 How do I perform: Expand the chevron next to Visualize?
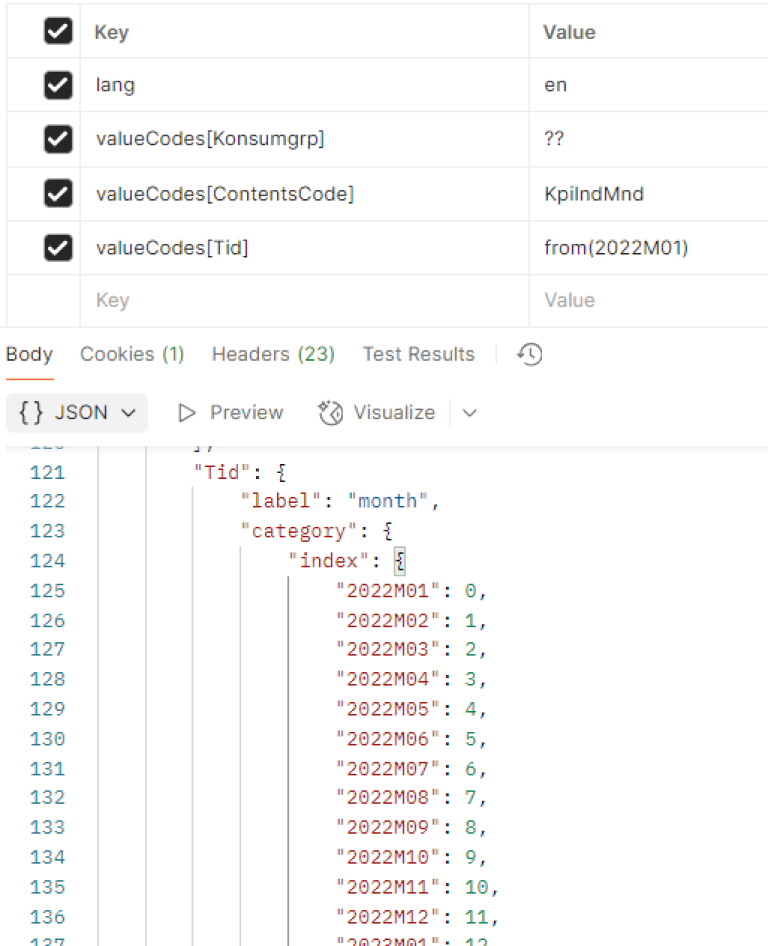click(469, 413)
